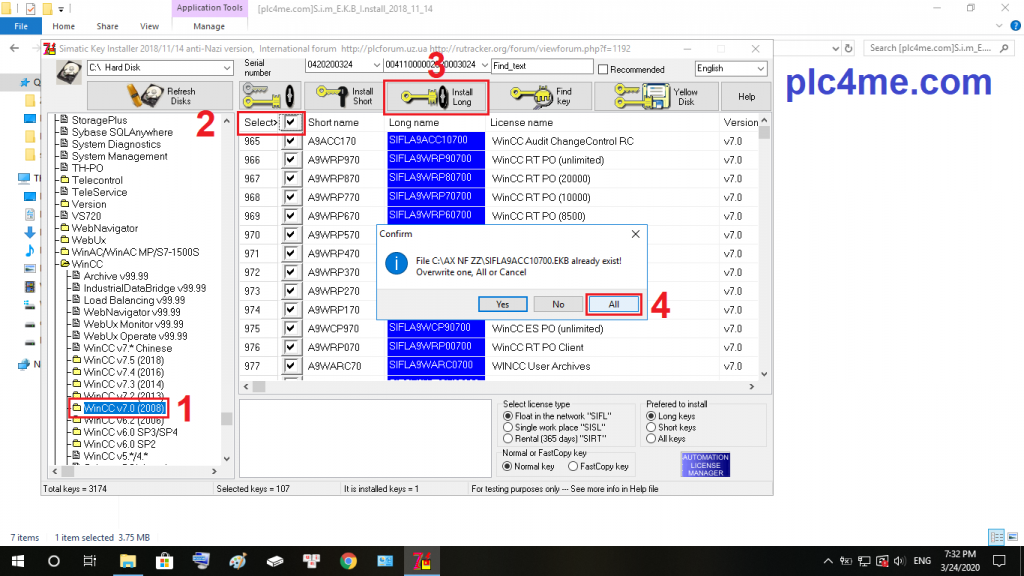Image resolution: width=1024 pixels, height=576 pixels.
Task: Select the WinCC v7.5 (2018) tree folder
Action: [x=122, y=360]
